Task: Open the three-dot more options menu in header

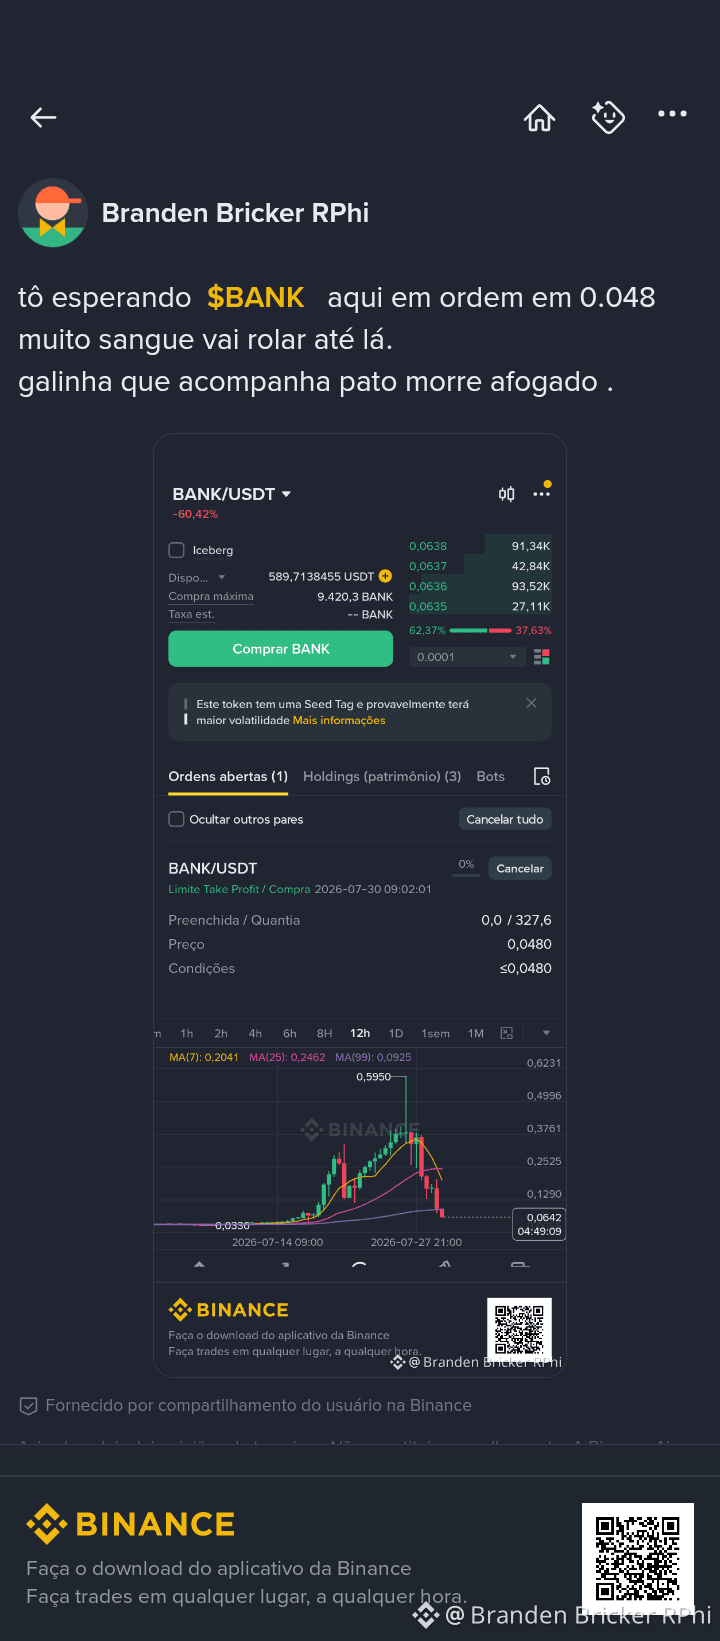Action: coord(672,114)
